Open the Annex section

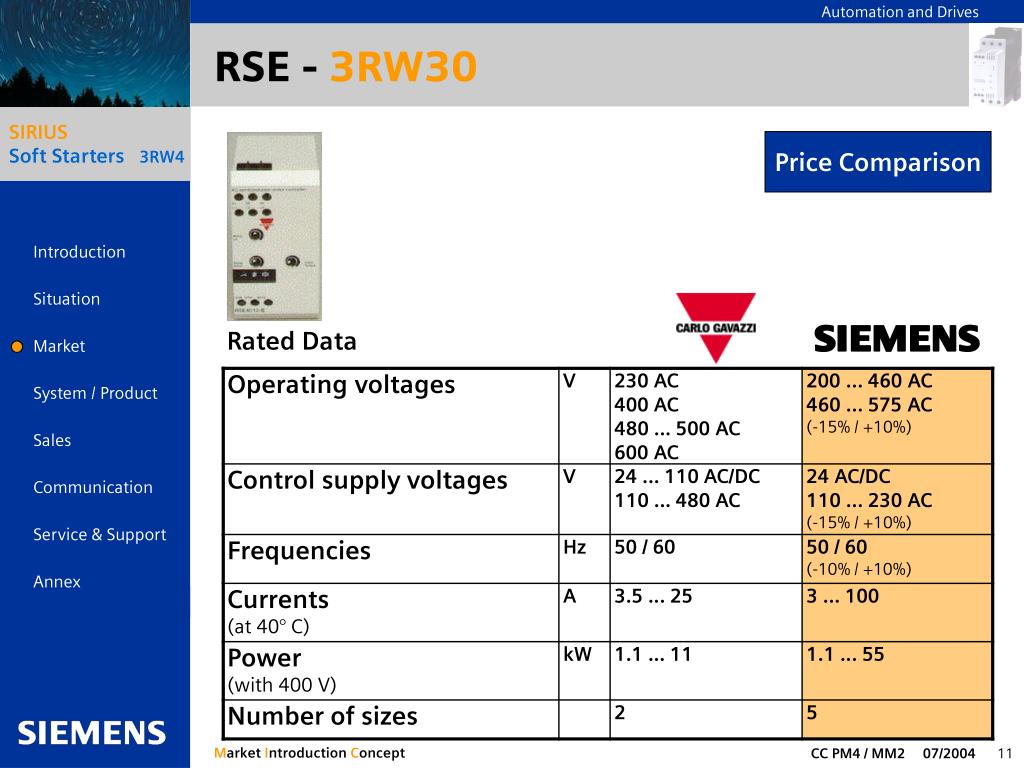(x=57, y=581)
